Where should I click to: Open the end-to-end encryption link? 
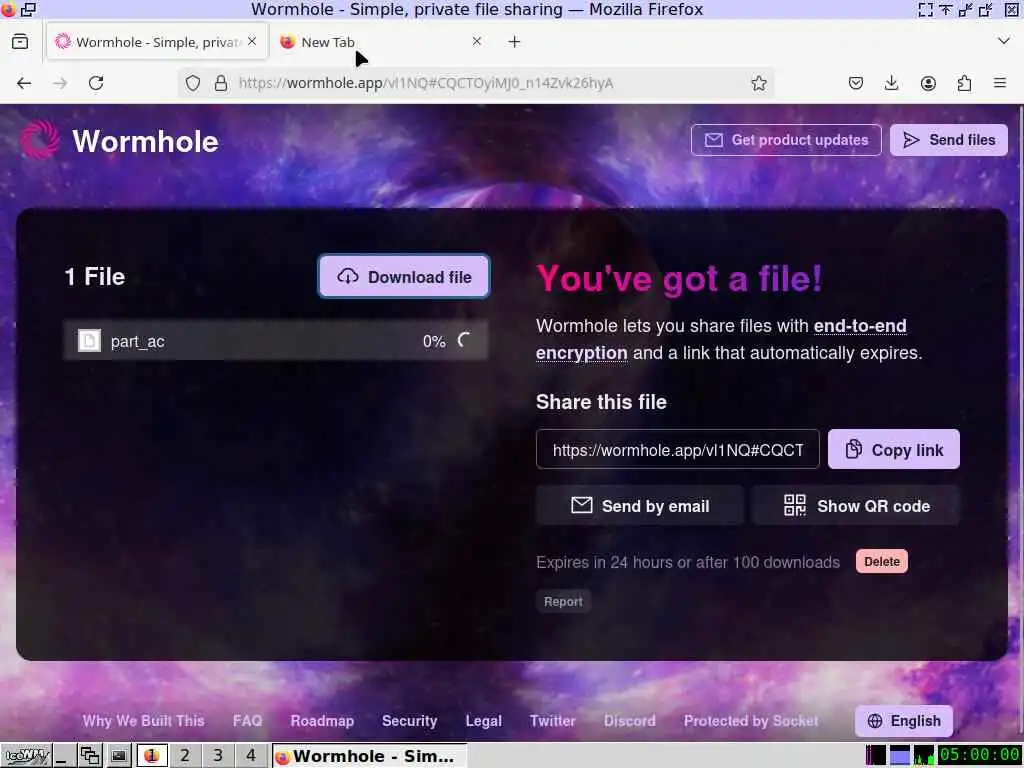pyautogui.click(x=721, y=339)
